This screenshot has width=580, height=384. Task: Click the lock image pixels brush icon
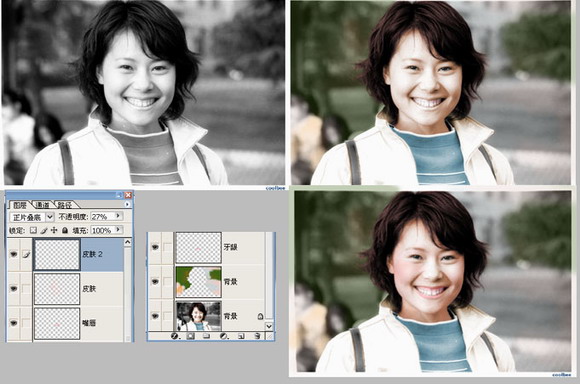tap(44, 230)
